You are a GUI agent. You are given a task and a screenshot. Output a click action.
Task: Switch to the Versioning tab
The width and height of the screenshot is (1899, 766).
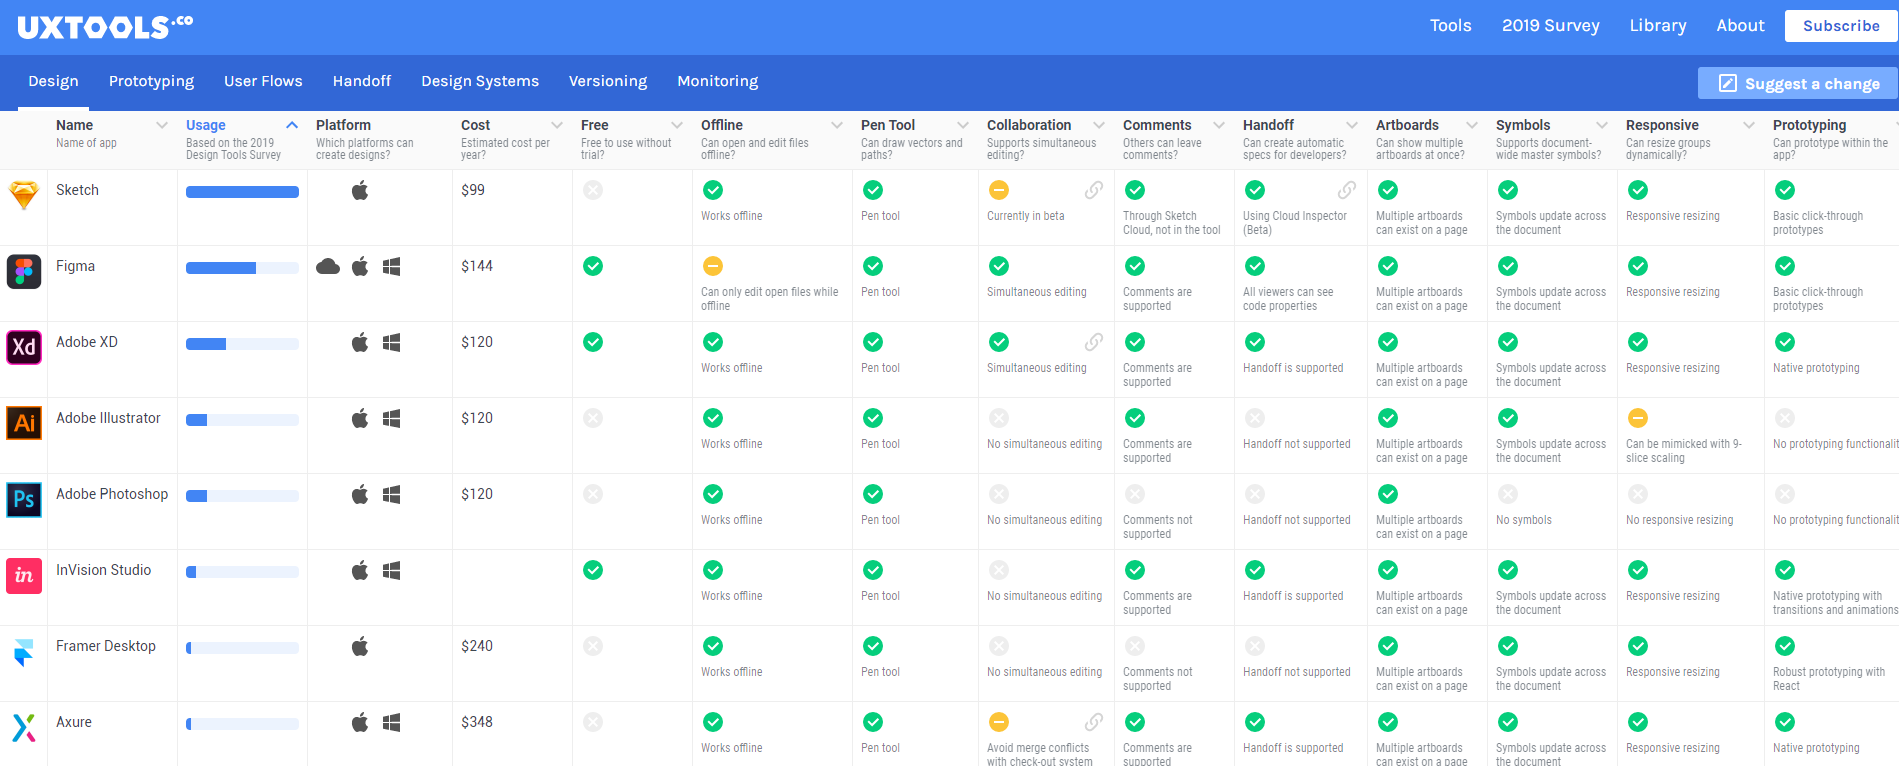click(608, 81)
